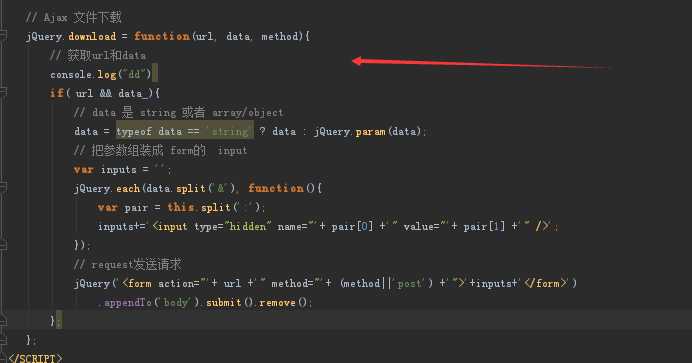Click 'param' in jQuery.param(data)
Screen dimensions: 692x363
[370, 131]
